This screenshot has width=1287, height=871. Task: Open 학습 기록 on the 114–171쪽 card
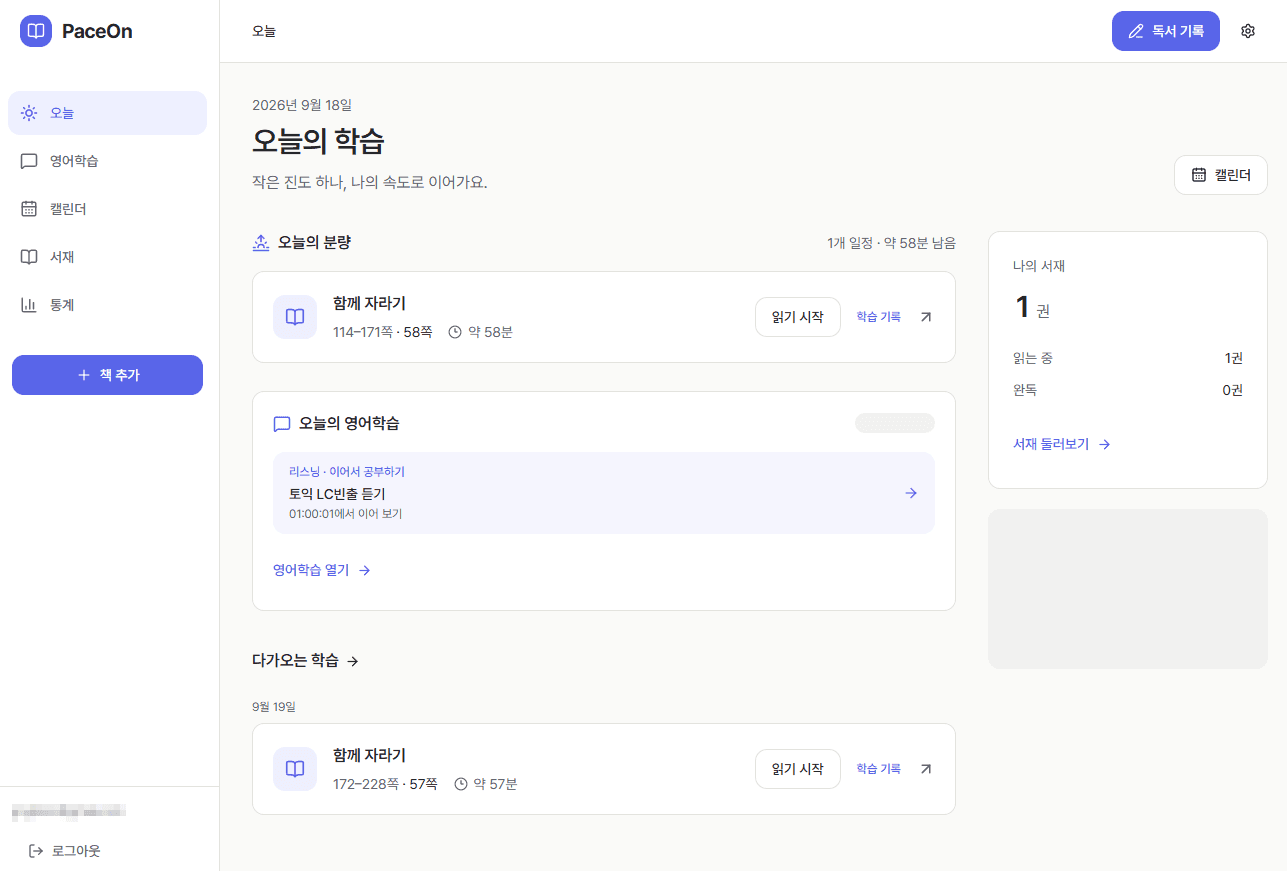(x=878, y=317)
